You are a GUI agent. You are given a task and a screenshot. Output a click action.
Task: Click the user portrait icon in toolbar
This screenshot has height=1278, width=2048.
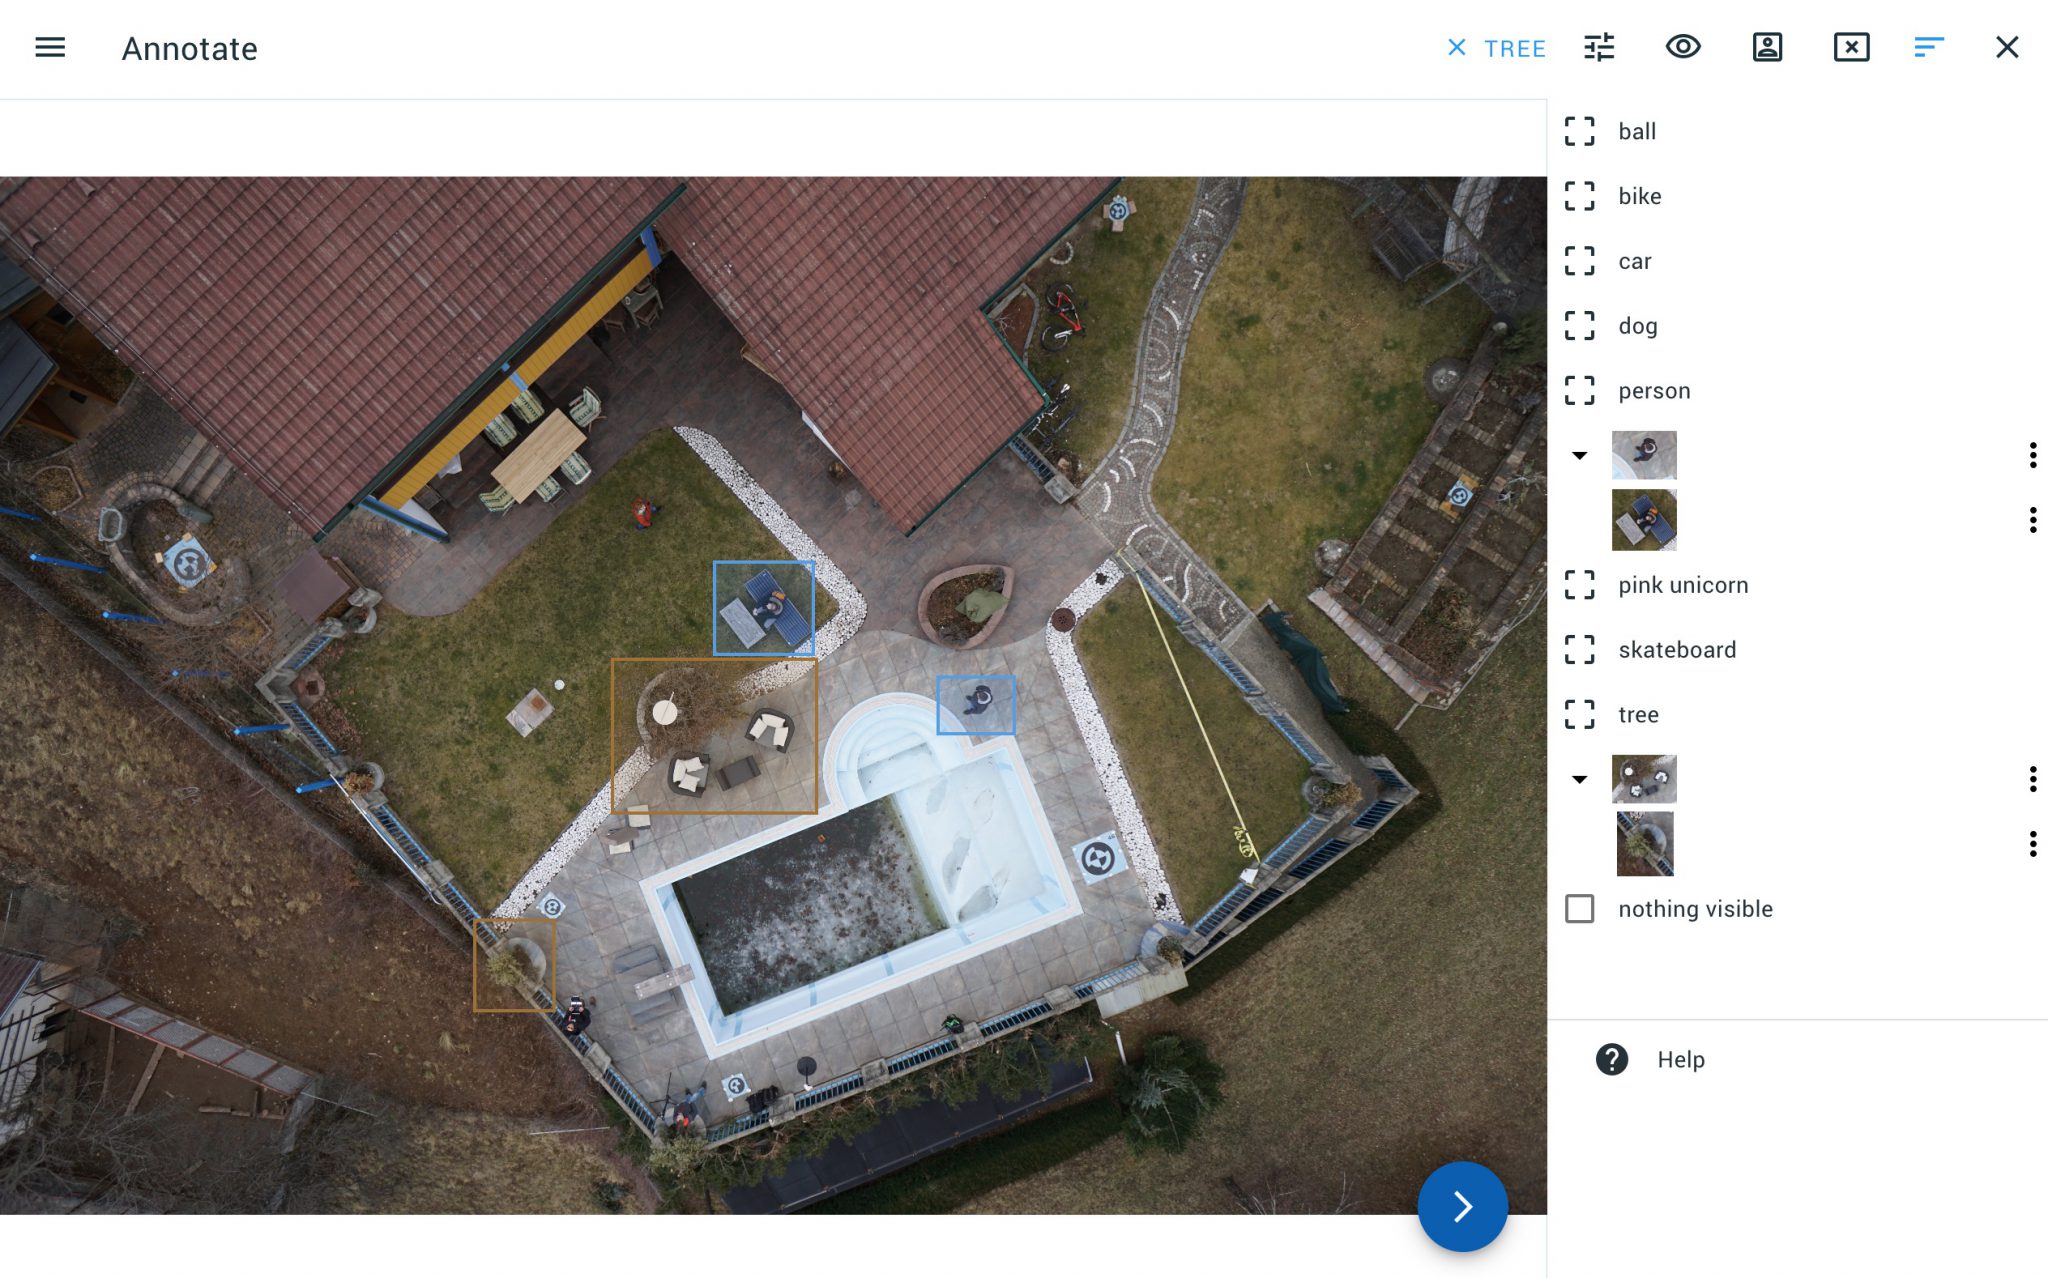(1767, 47)
